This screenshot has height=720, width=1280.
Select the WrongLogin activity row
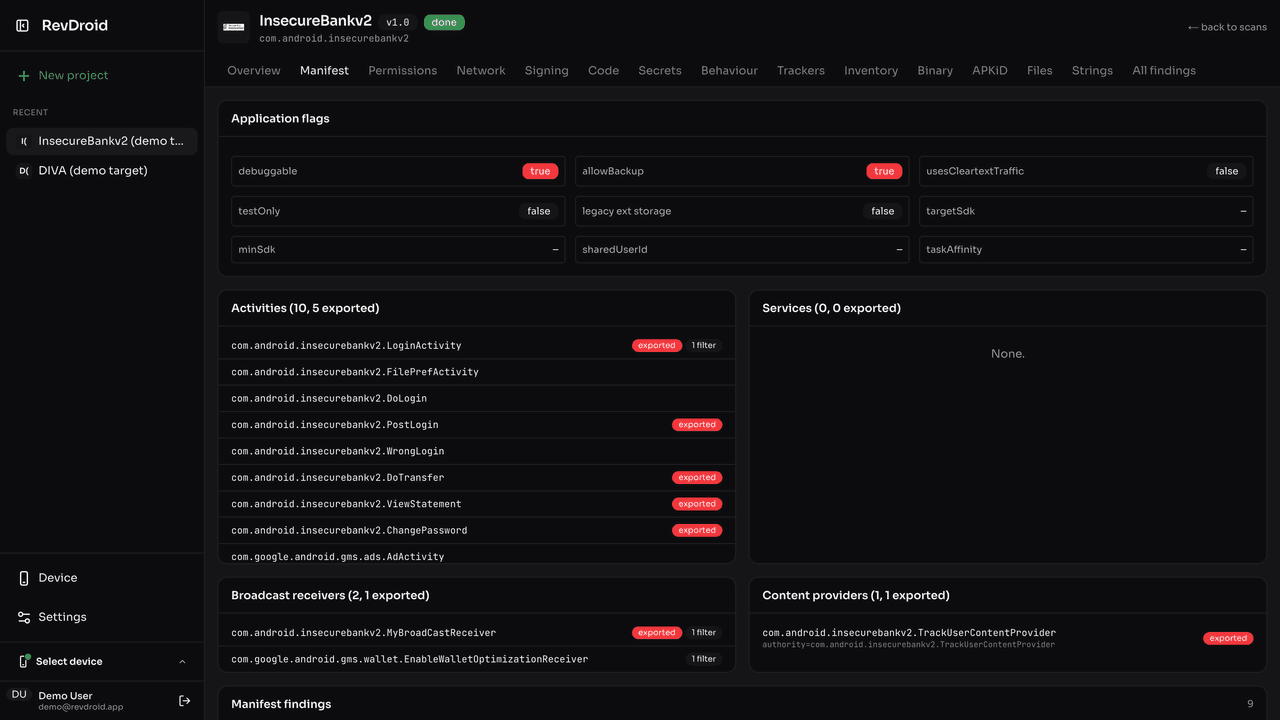(477, 451)
